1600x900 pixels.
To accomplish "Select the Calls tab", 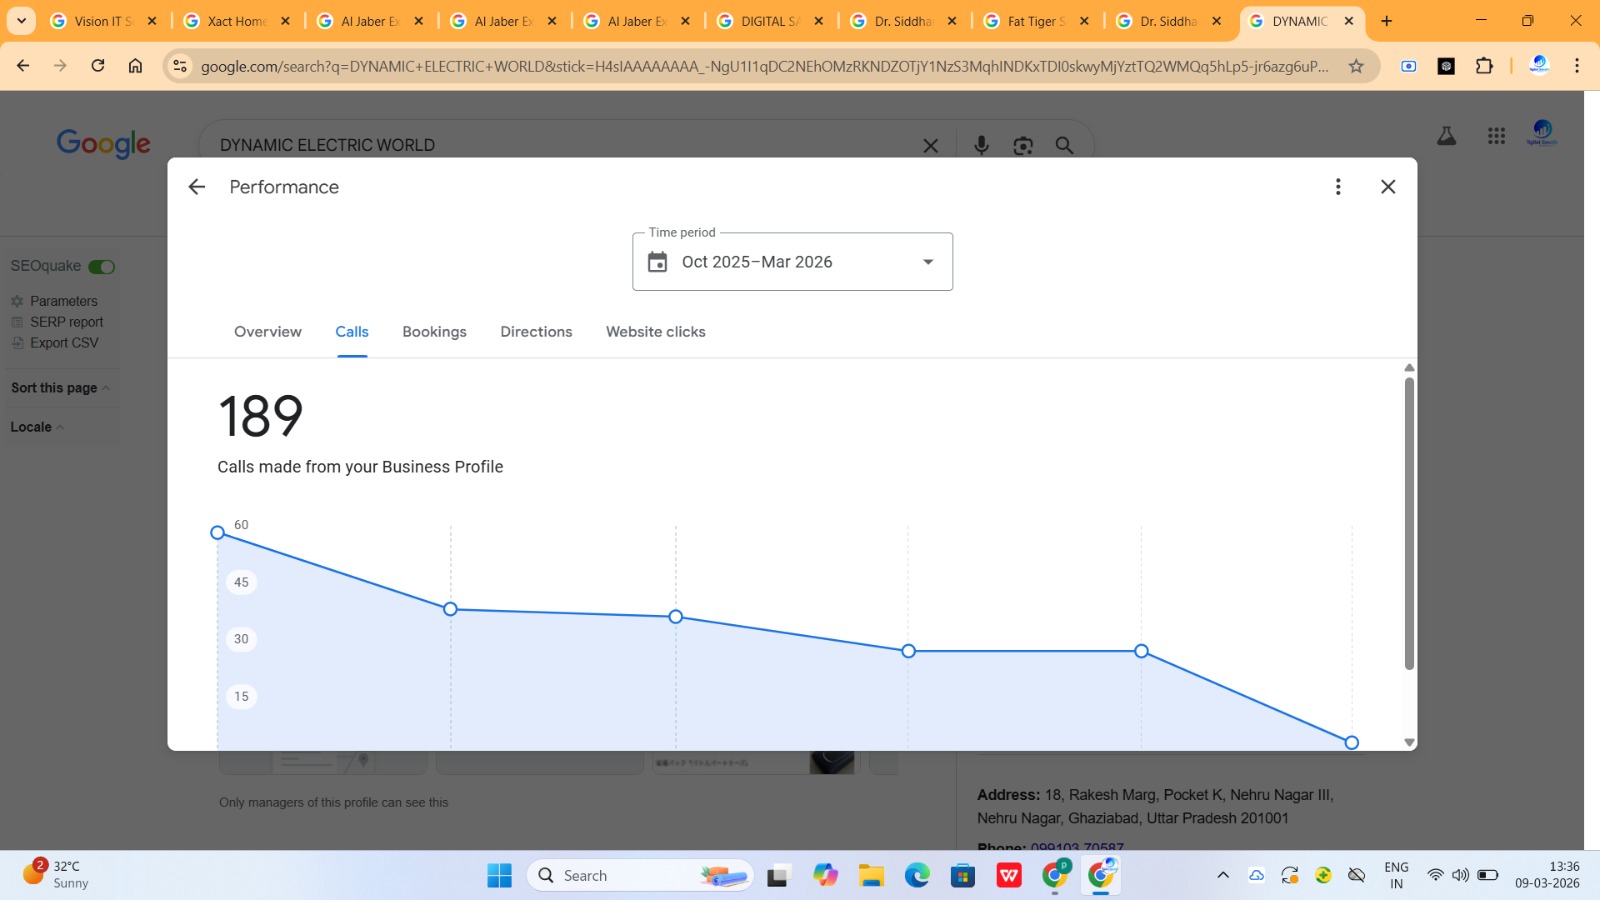I will [x=352, y=332].
